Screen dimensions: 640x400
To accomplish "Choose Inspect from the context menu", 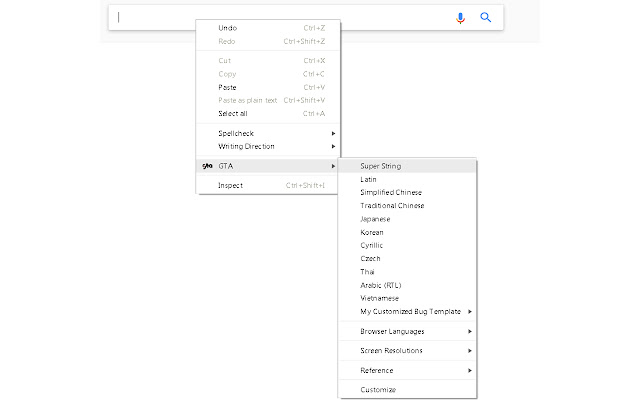I will (231, 185).
